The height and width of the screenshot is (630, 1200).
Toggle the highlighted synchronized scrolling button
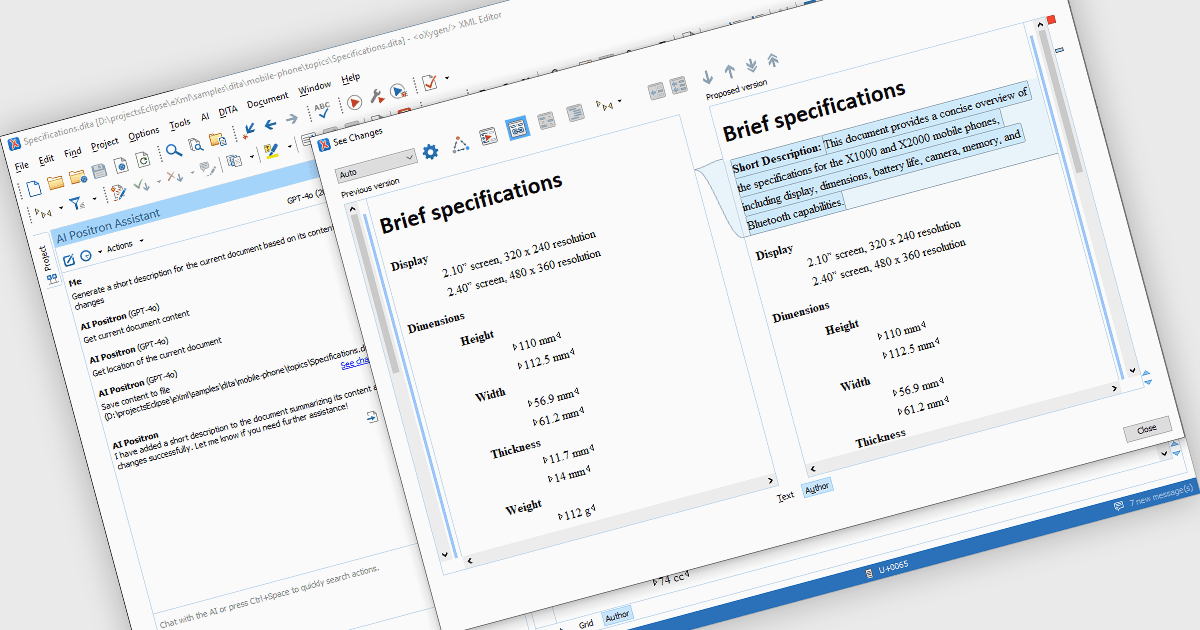click(517, 129)
